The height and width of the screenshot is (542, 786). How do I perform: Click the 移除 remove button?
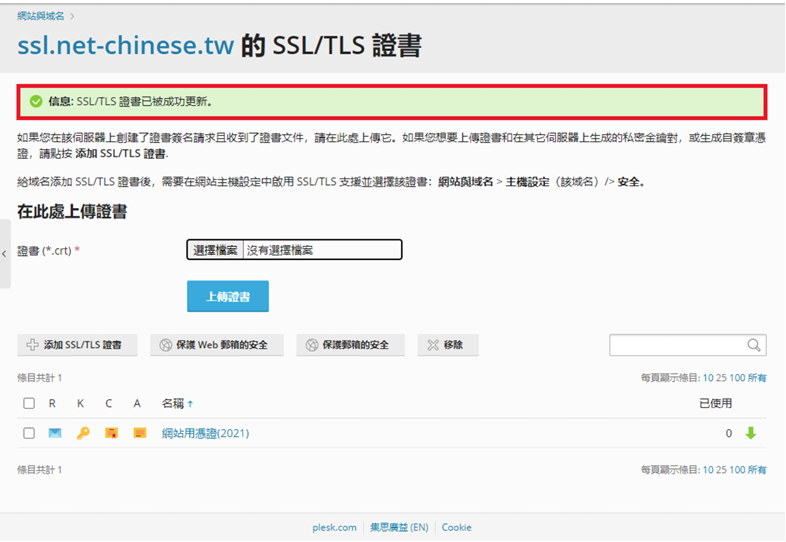click(x=448, y=345)
